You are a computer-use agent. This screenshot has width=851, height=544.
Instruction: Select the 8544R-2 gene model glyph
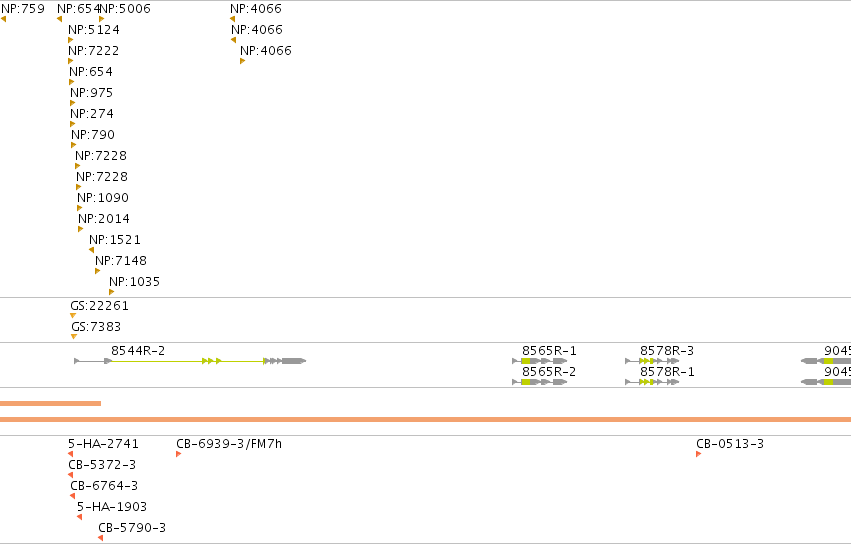[x=190, y=361]
